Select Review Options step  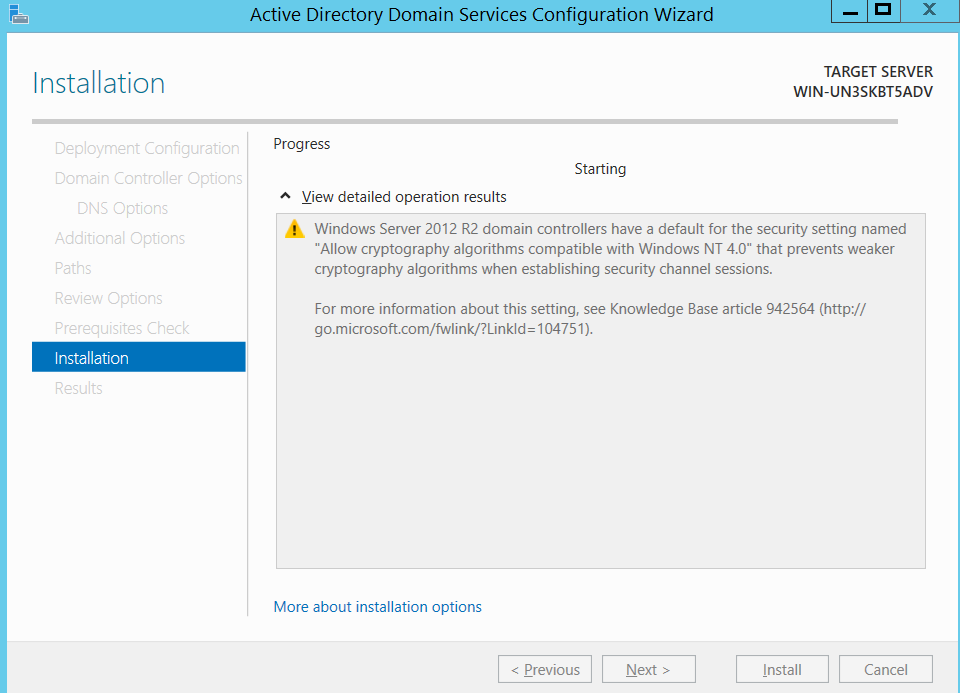coord(108,298)
